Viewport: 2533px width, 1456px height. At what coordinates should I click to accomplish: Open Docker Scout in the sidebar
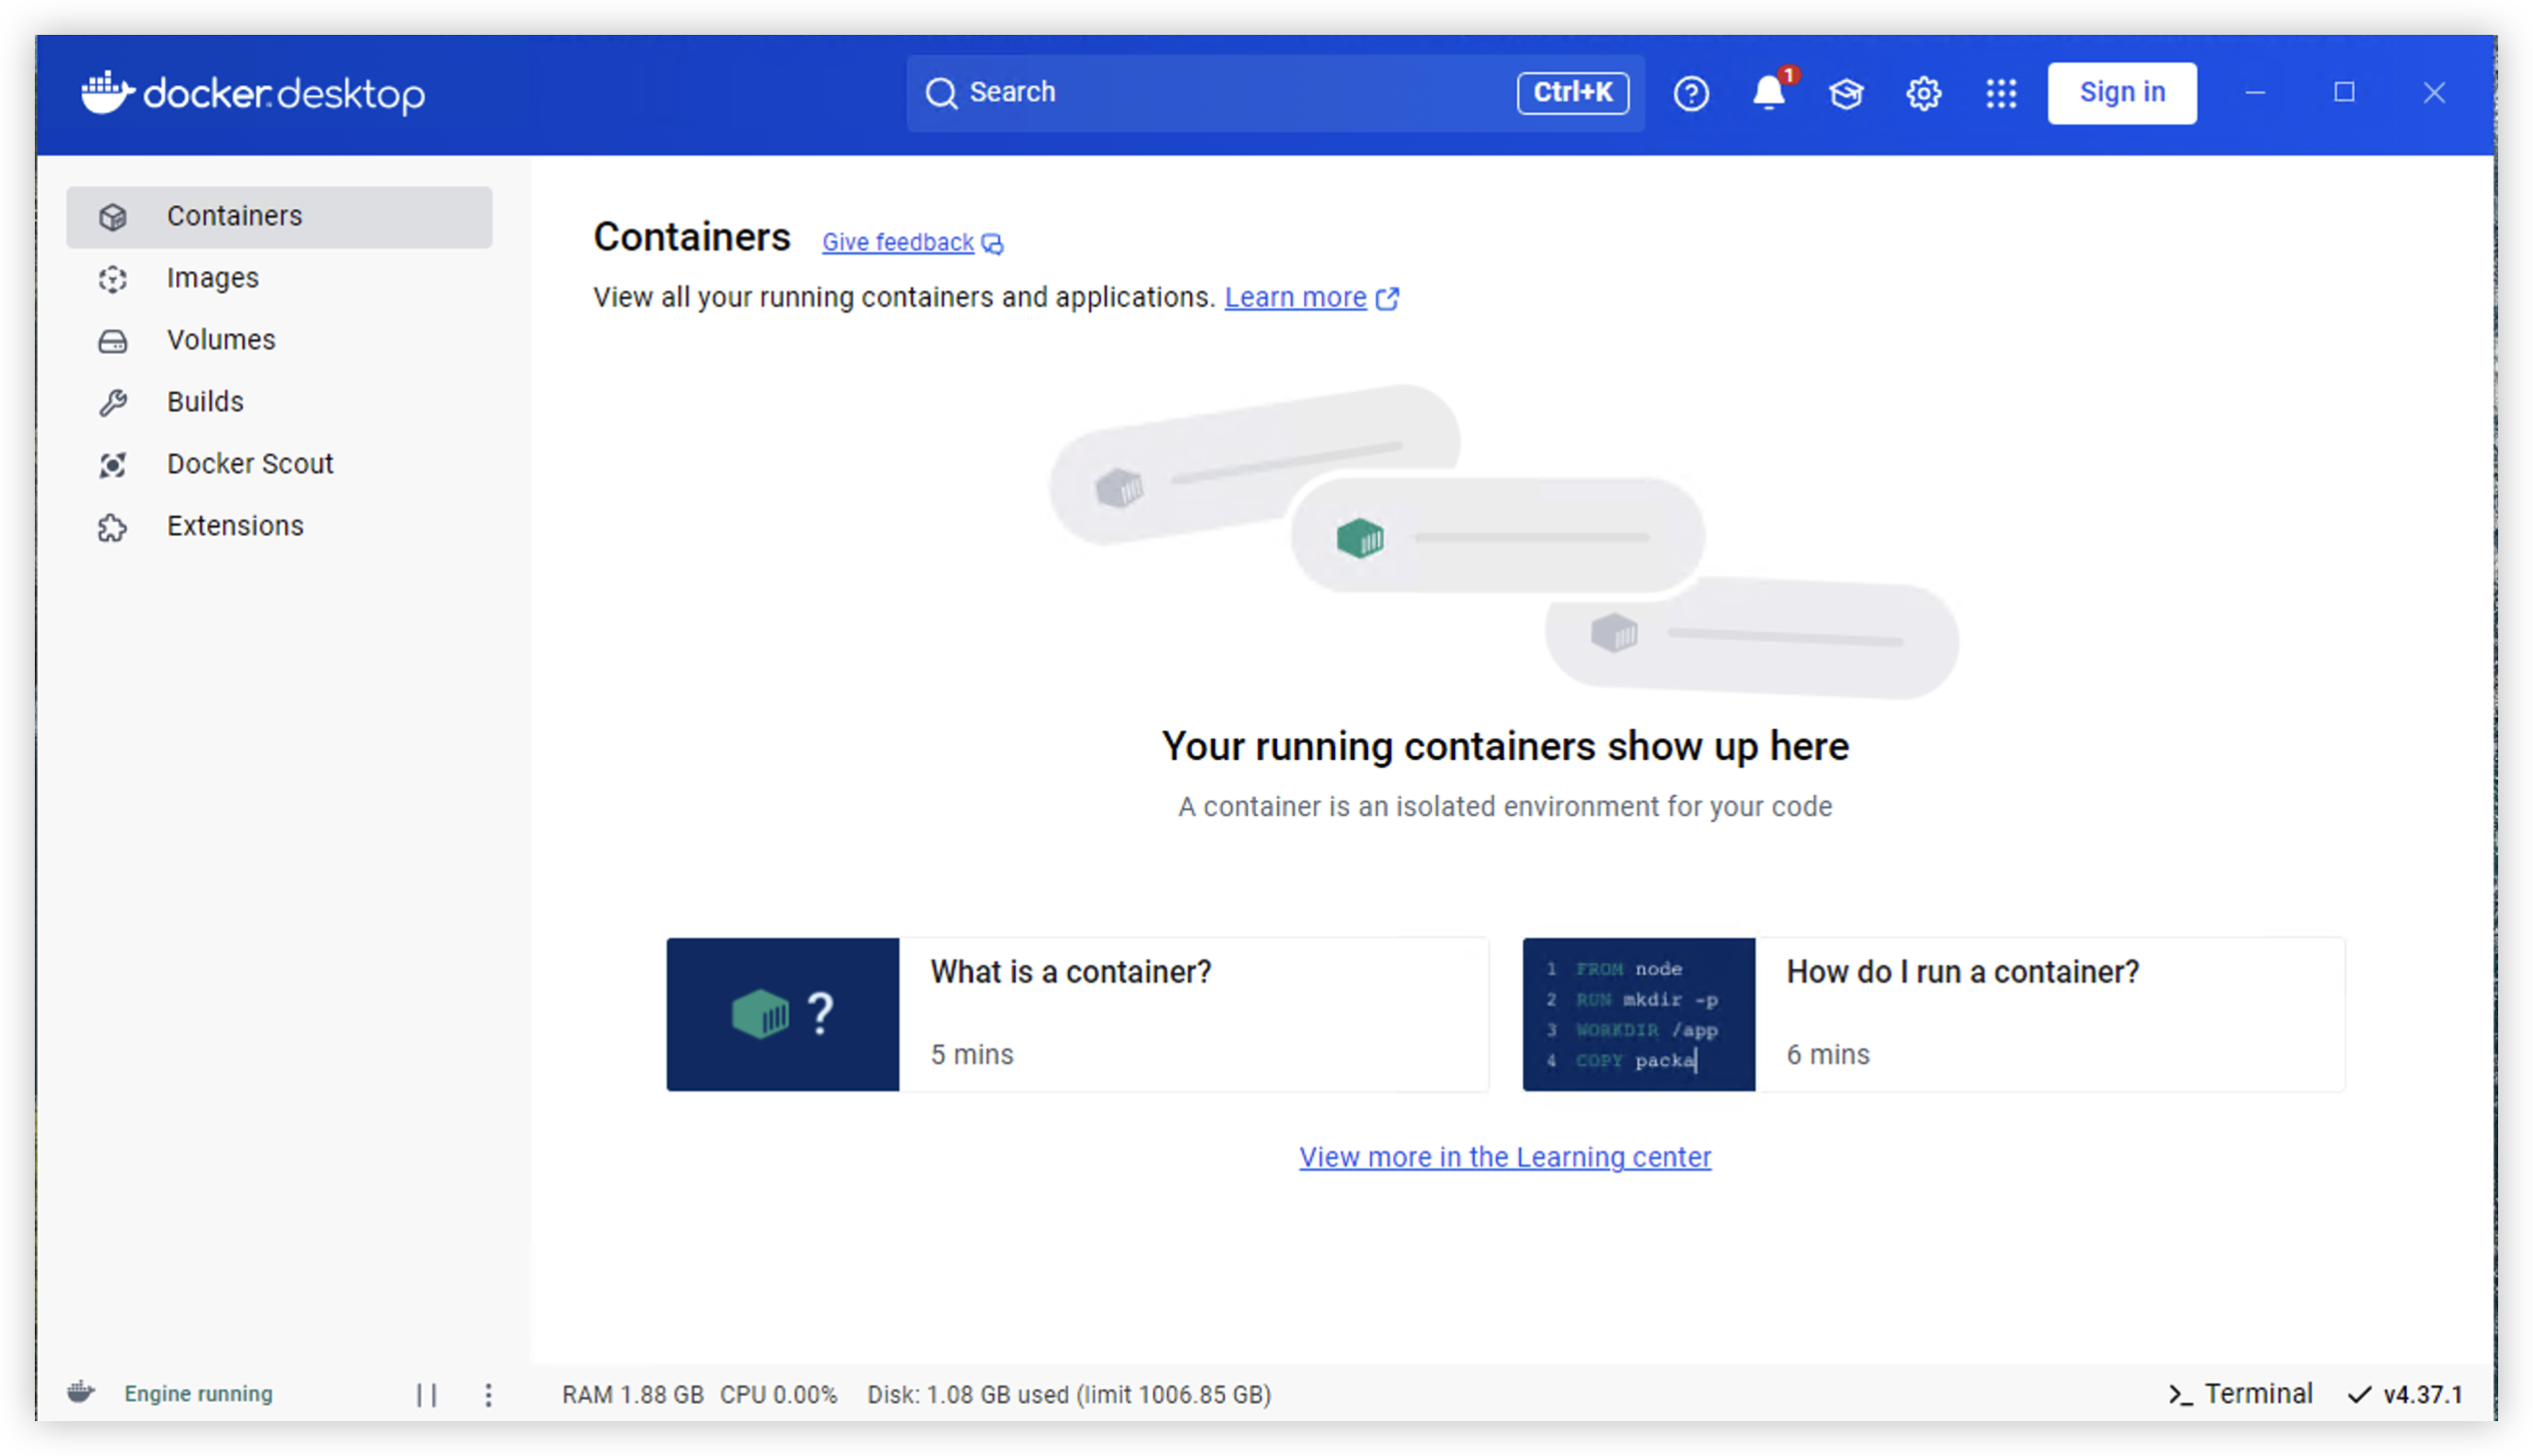(x=279, y=465)
